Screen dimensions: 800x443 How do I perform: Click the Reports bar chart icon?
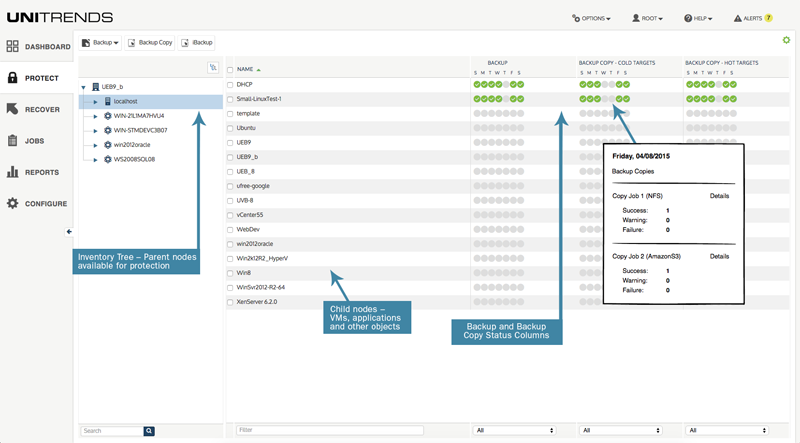(x=13, y=172)
